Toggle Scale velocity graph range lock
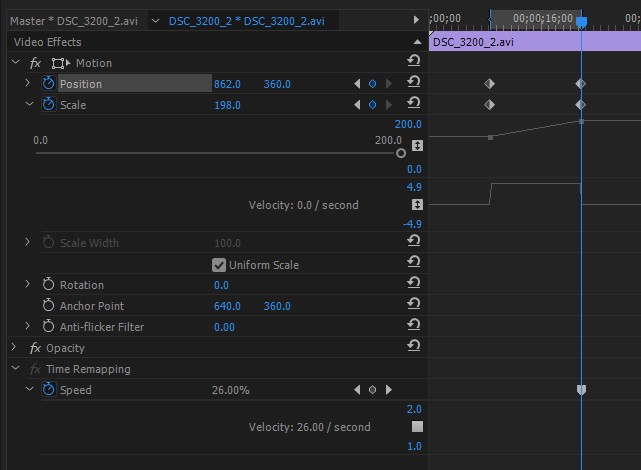The height and width of the screenshot is (470, 641). click(x=417, y=204)
